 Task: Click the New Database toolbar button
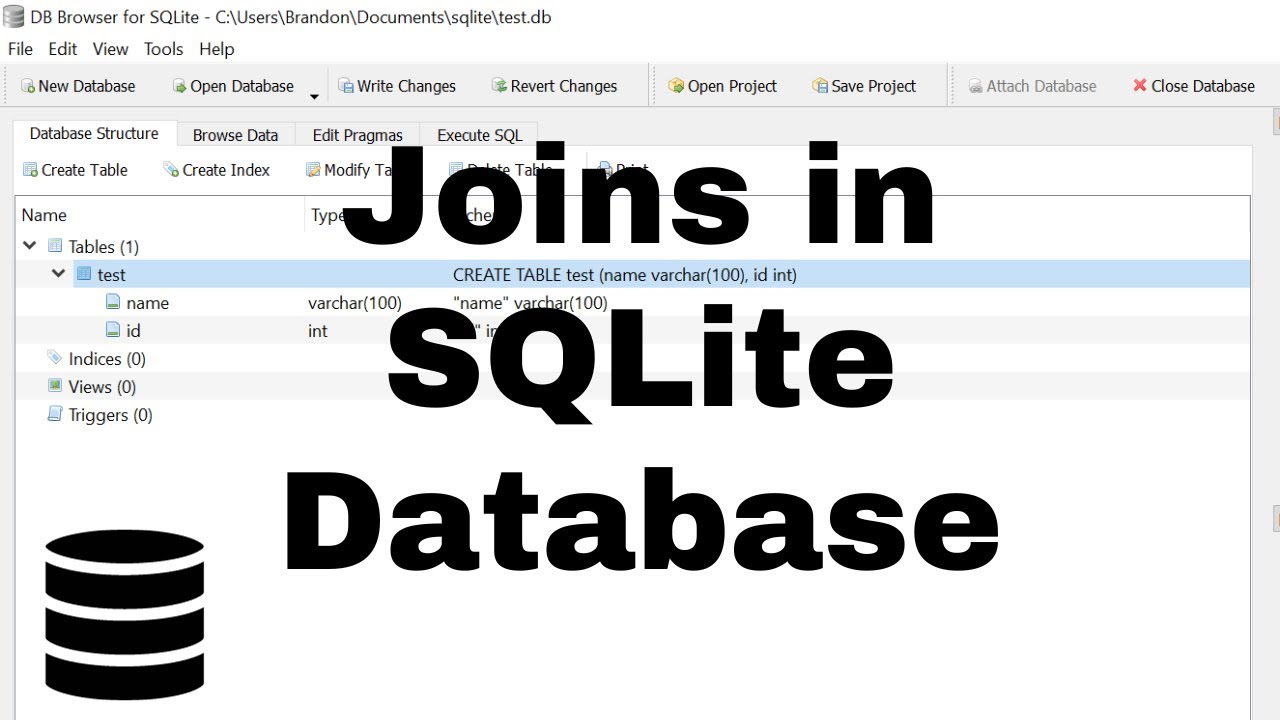tap(78, 86)
